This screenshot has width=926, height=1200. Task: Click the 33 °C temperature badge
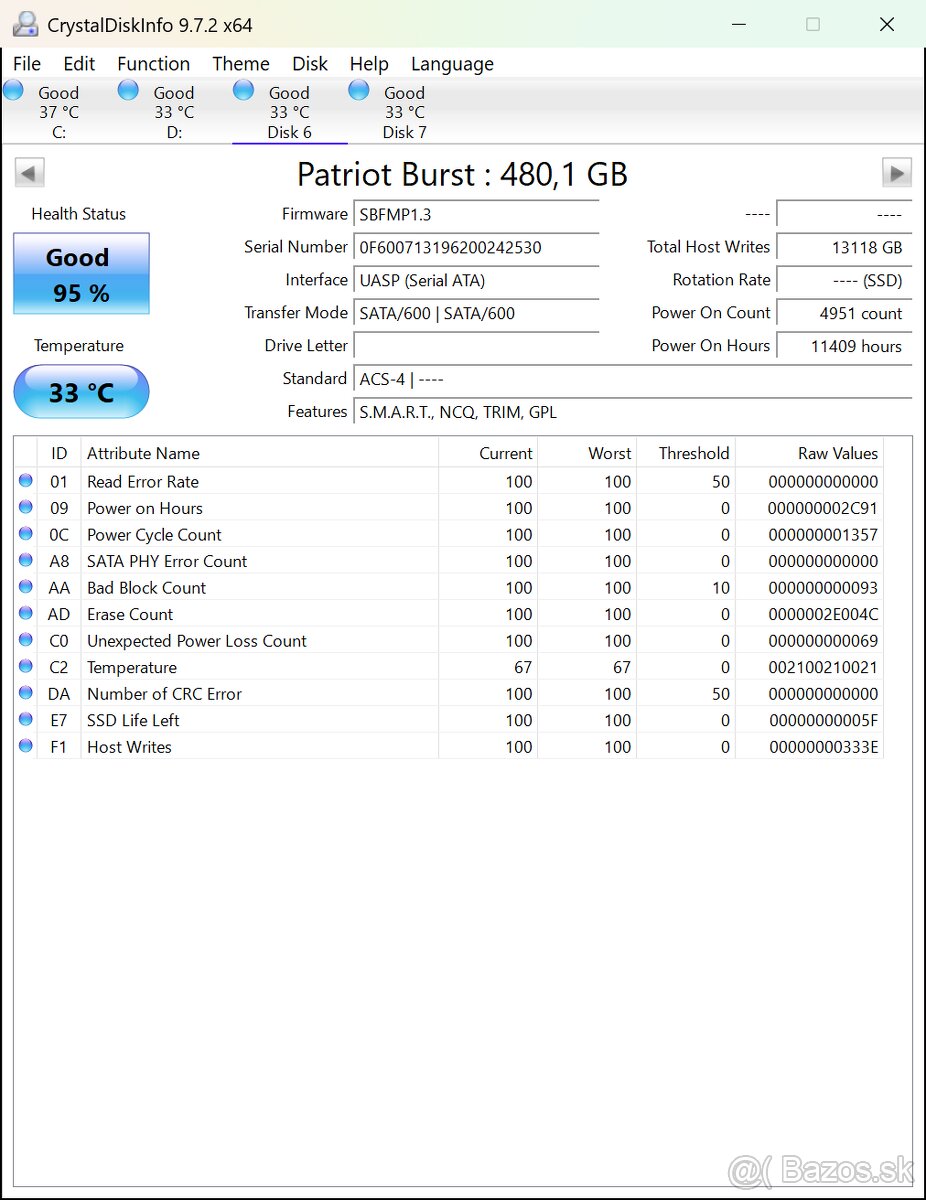[x=80, y=392]
